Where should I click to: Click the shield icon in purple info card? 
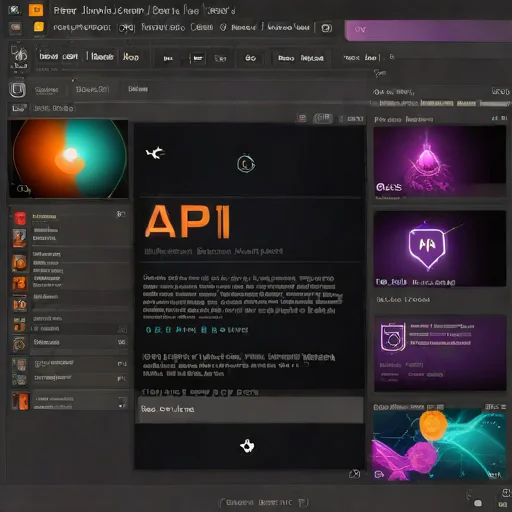393,337
